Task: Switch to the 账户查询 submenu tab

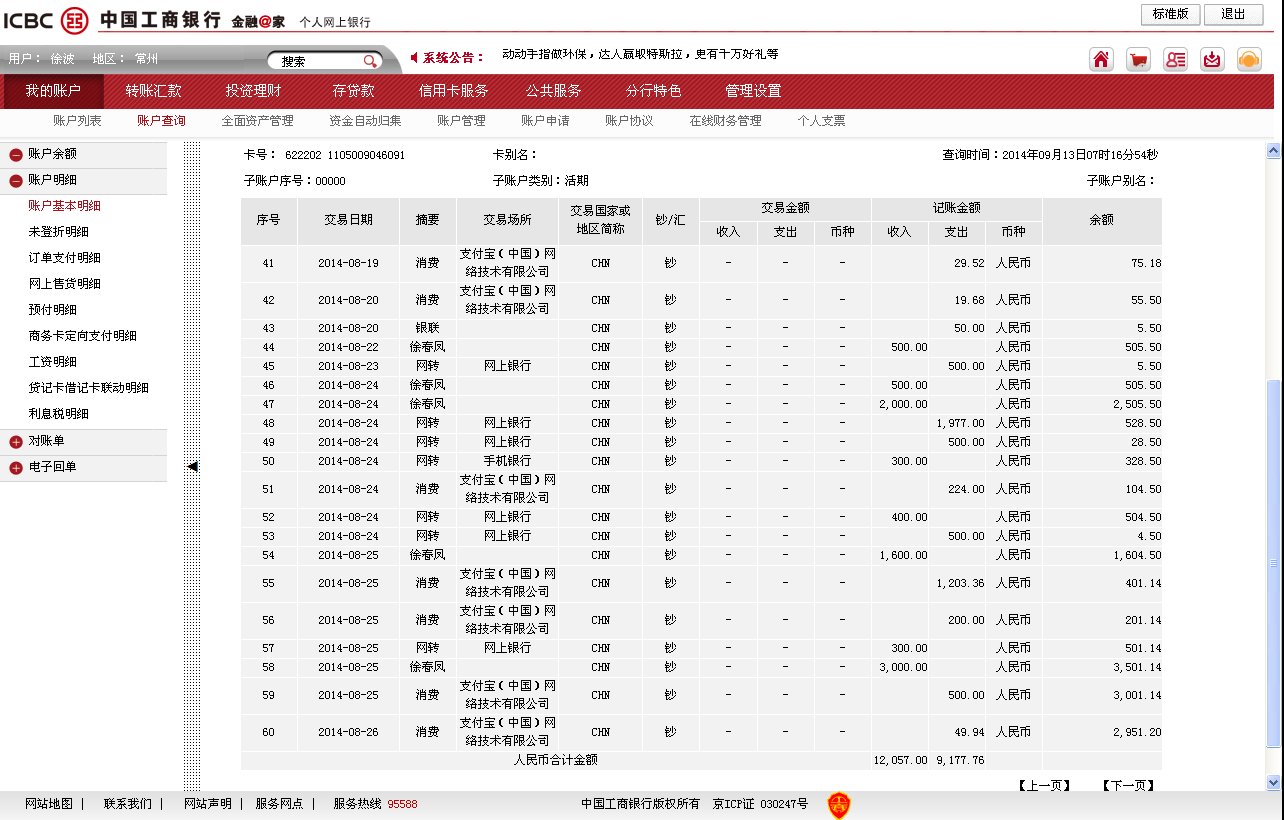Action: click(161, 121)
